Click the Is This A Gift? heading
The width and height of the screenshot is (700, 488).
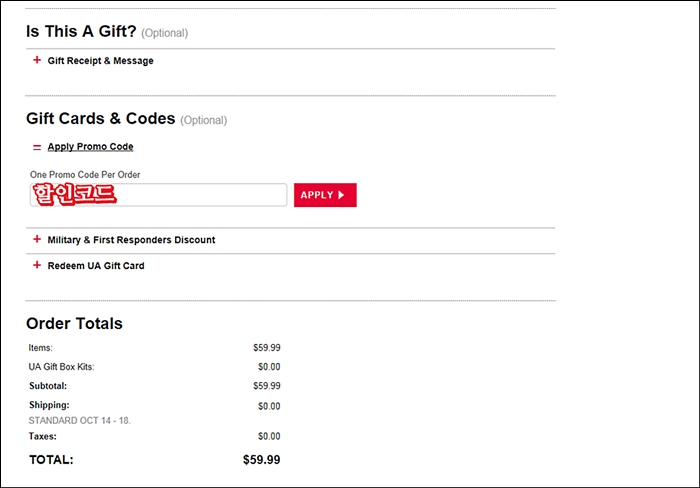coord(81,31)
